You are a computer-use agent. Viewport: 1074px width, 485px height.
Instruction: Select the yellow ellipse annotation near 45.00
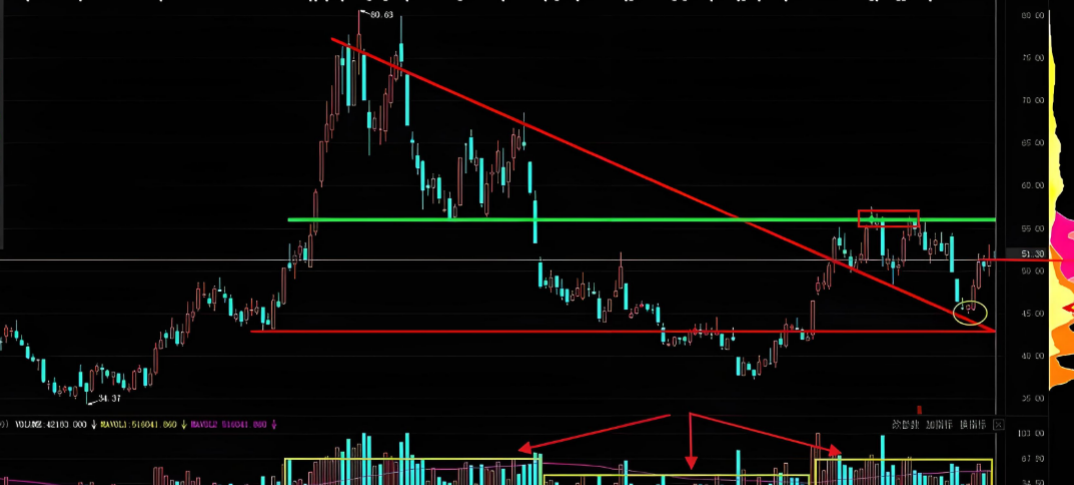[970, 312]
